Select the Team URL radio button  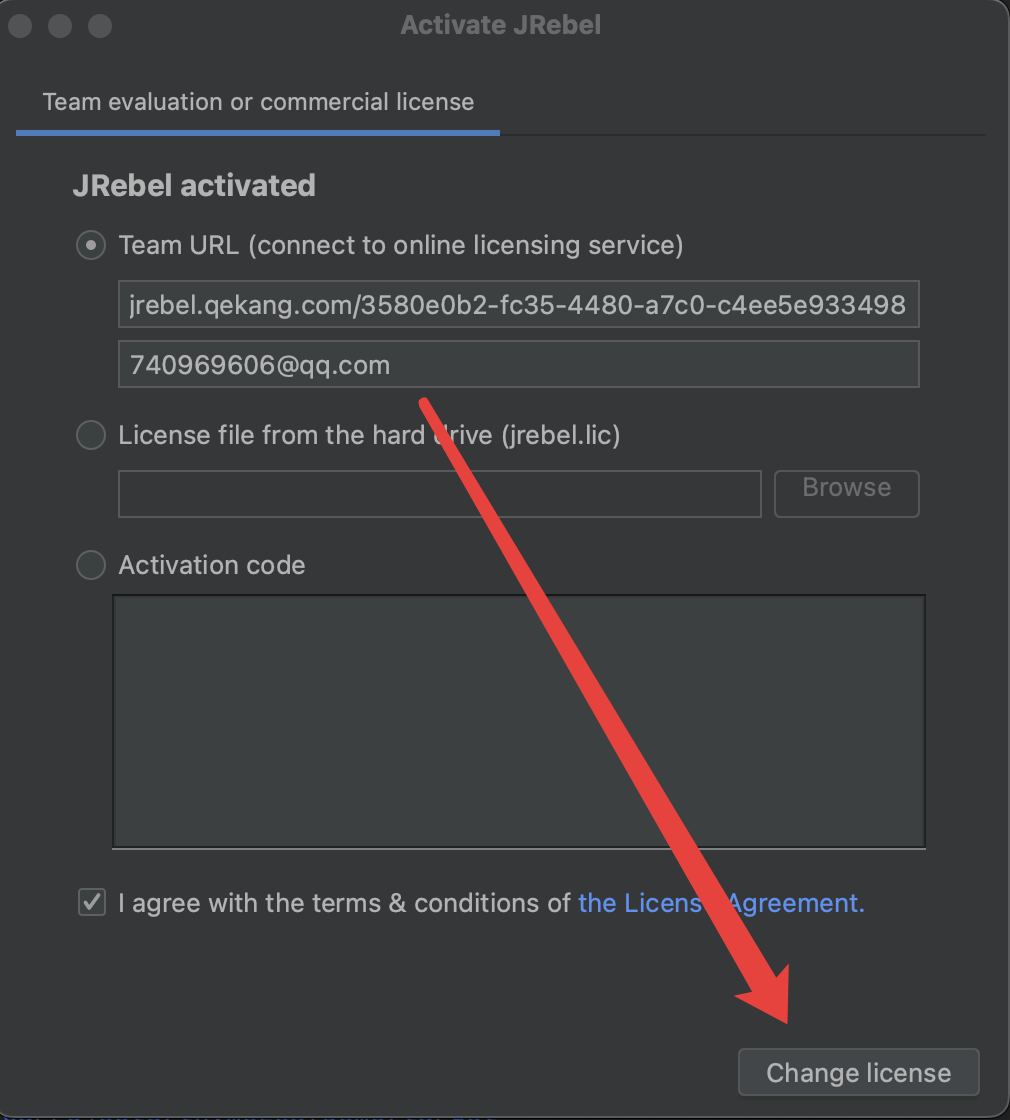click(x=91, y=245)
